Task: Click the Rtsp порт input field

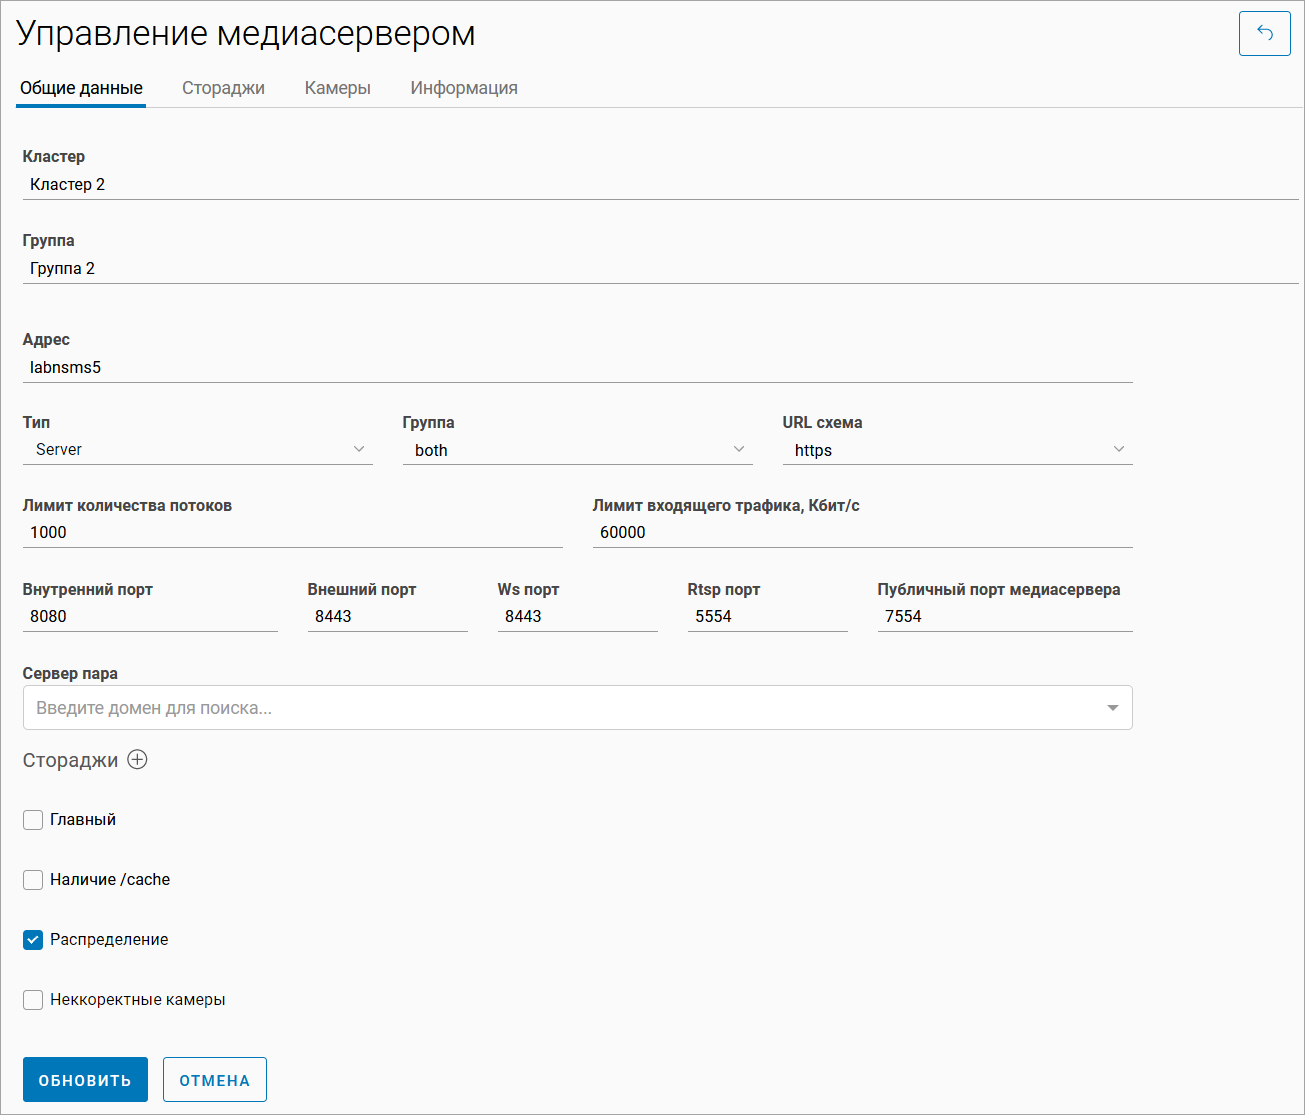Action: coord(767,616)
